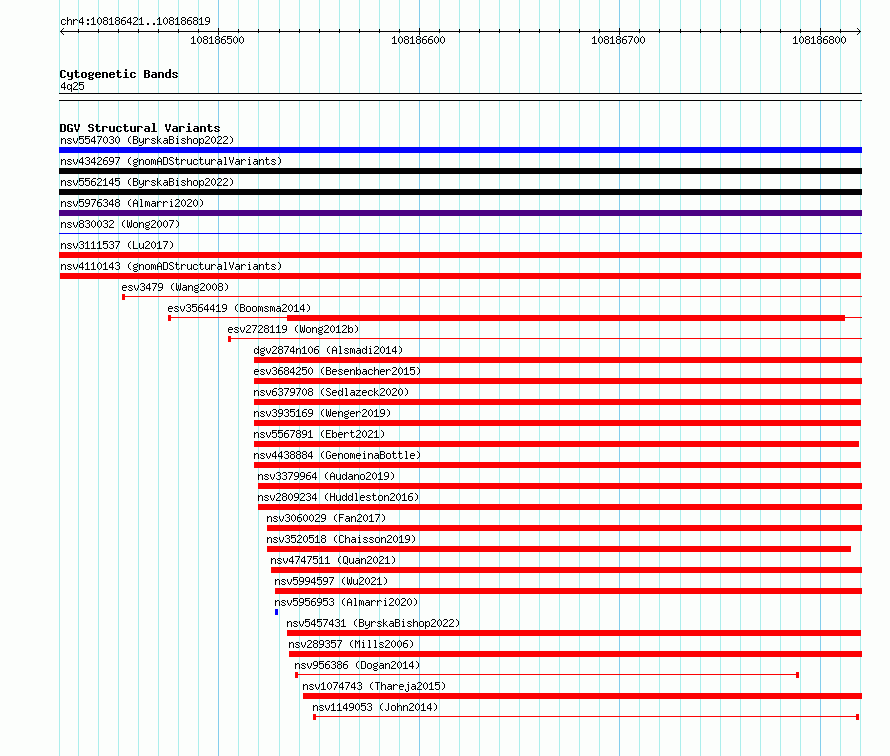Select nsv2809234 (Huddleston2016) label

point(338,497)
